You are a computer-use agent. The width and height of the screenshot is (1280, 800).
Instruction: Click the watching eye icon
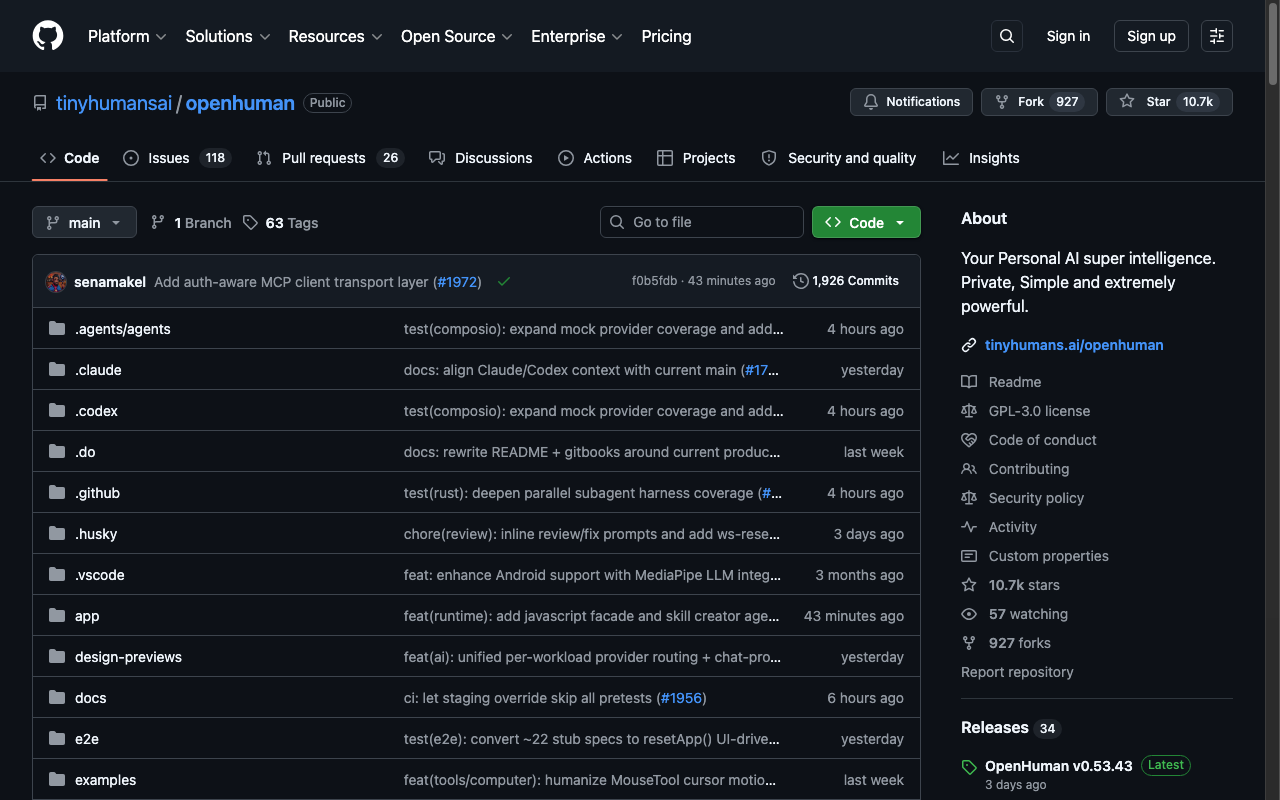[969, 614]
